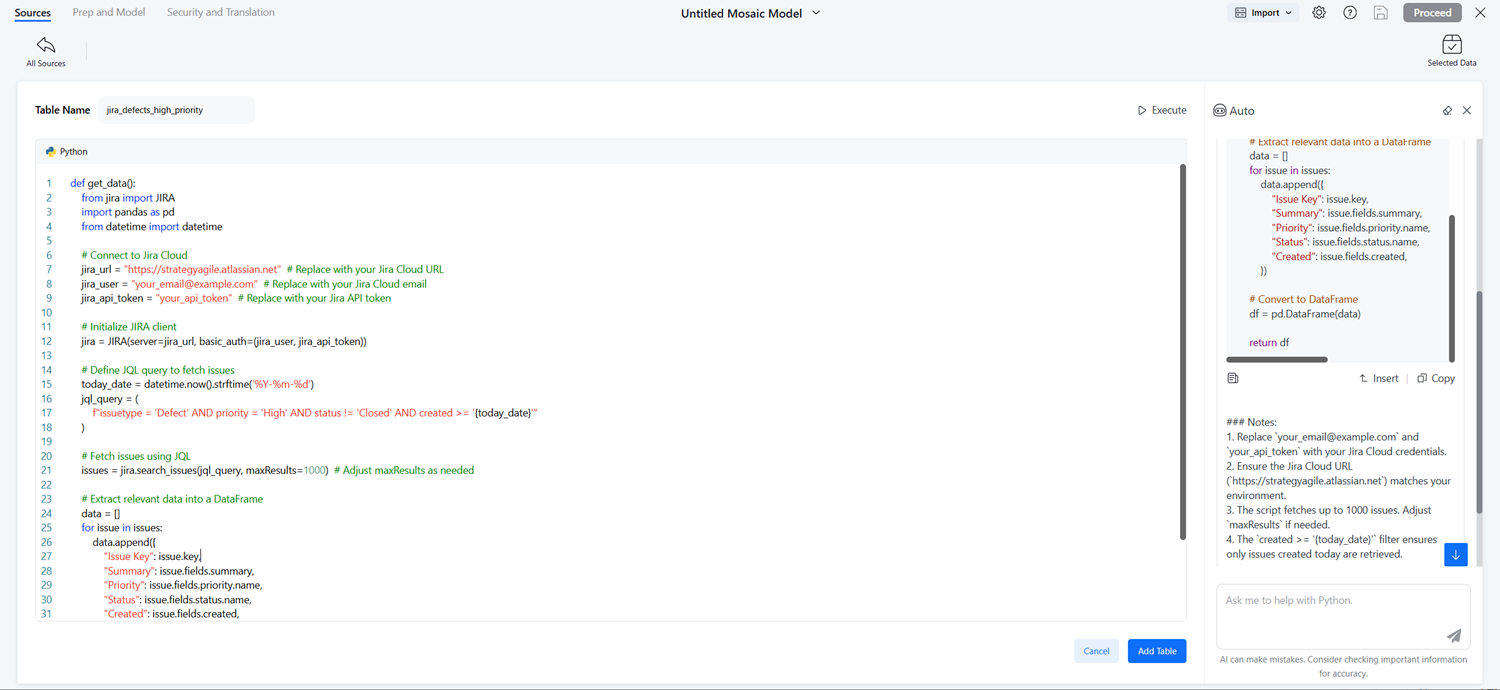This screenshot has height=690, width=1500.
Task: Click the Add Table button
Action: (1156, 651)
